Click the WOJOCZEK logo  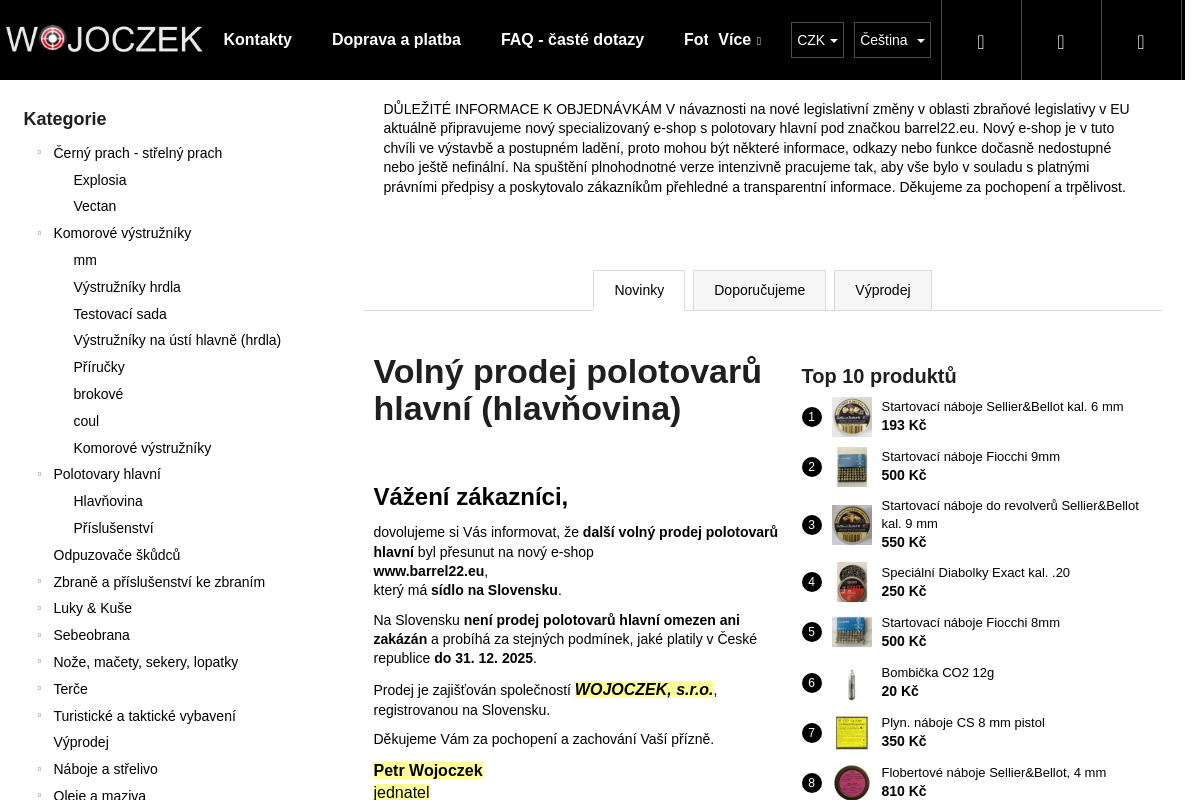104,39
